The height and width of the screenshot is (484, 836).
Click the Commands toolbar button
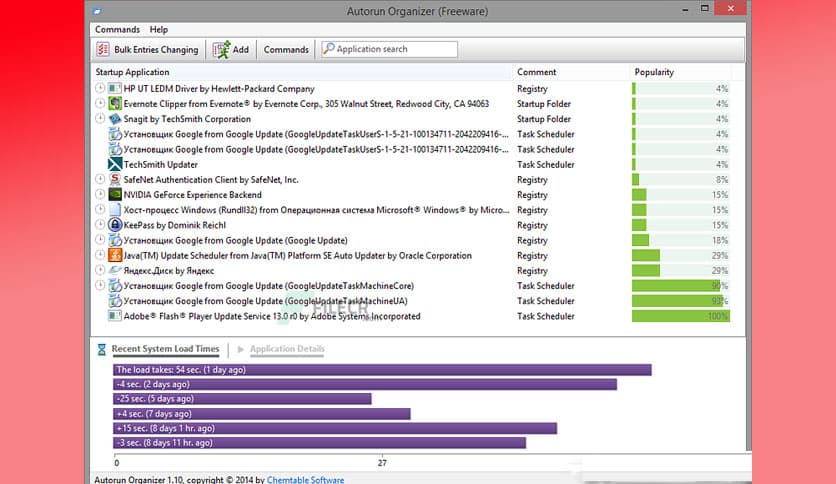286,50
